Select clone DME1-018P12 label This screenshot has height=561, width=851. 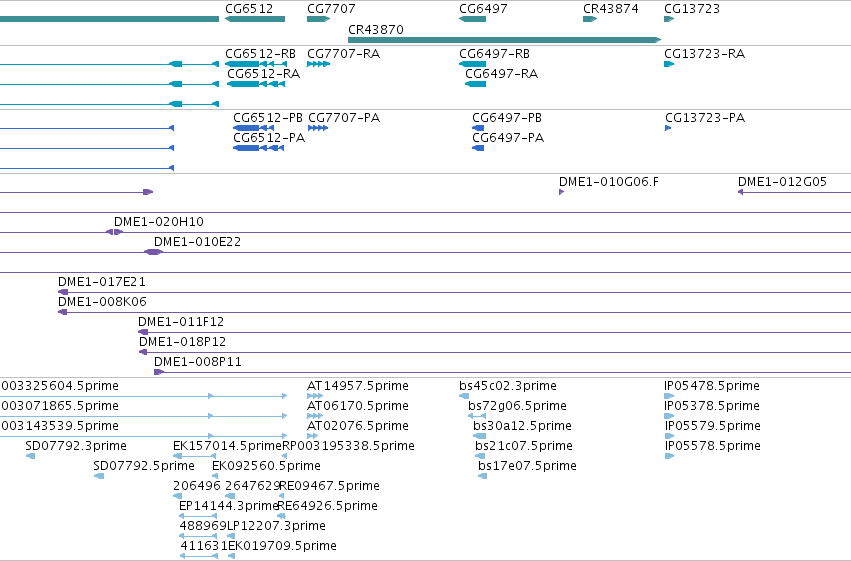coord(182,342)
